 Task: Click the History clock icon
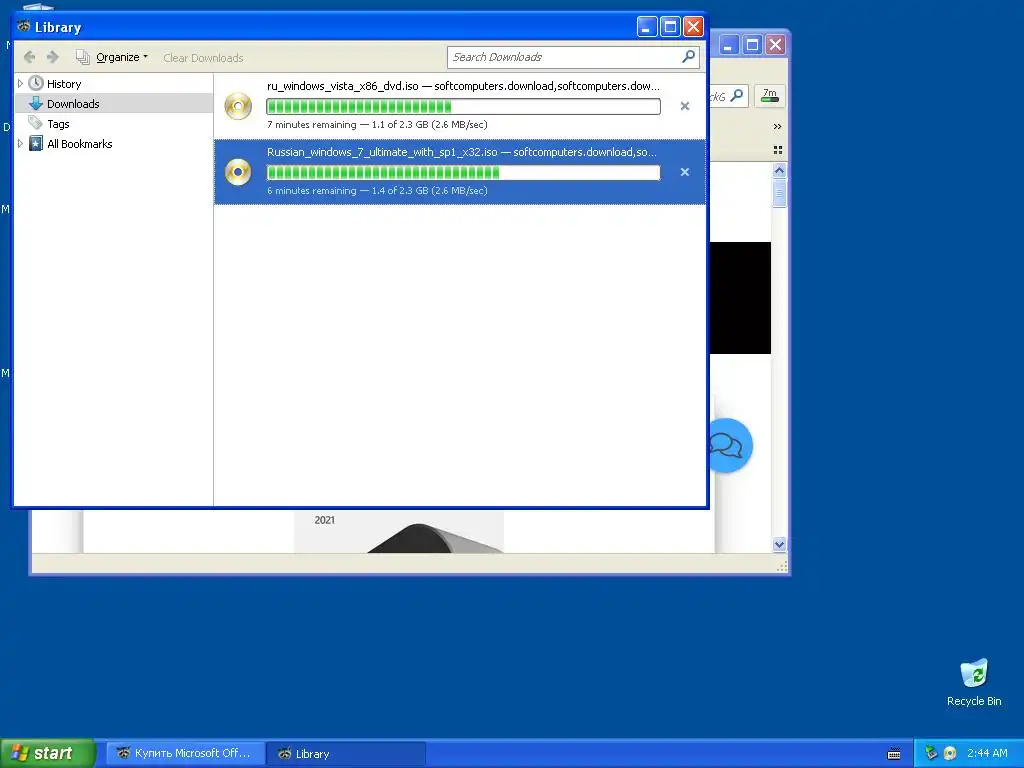click(36, 83)
